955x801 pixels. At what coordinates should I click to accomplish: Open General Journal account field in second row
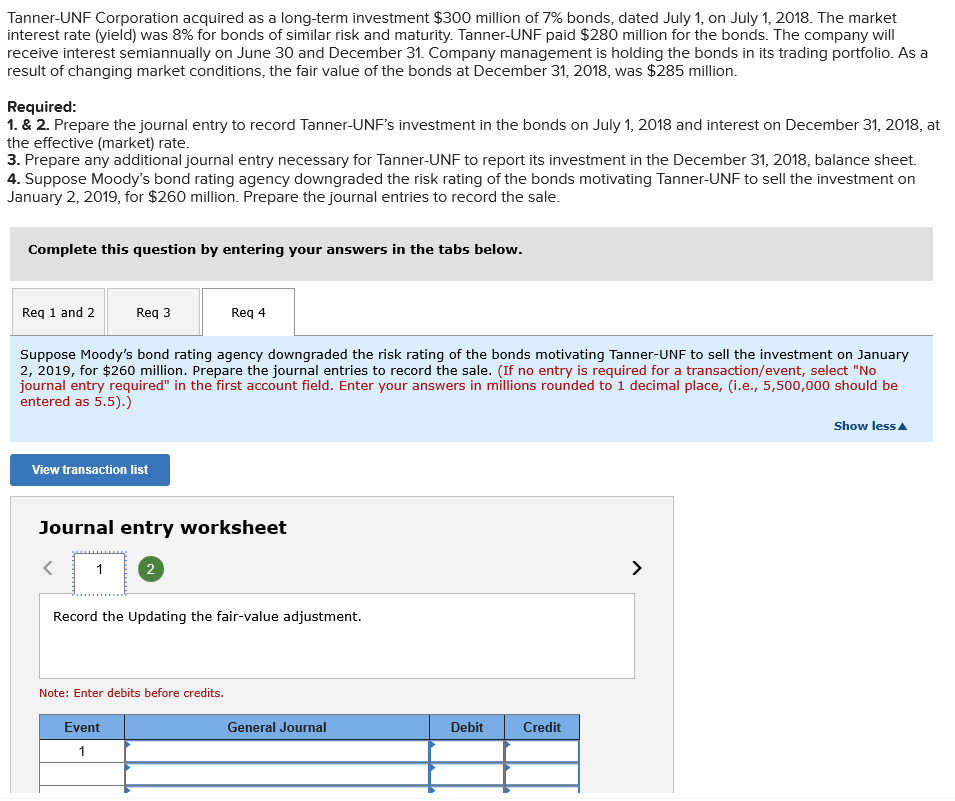click(x=277, y=774)
